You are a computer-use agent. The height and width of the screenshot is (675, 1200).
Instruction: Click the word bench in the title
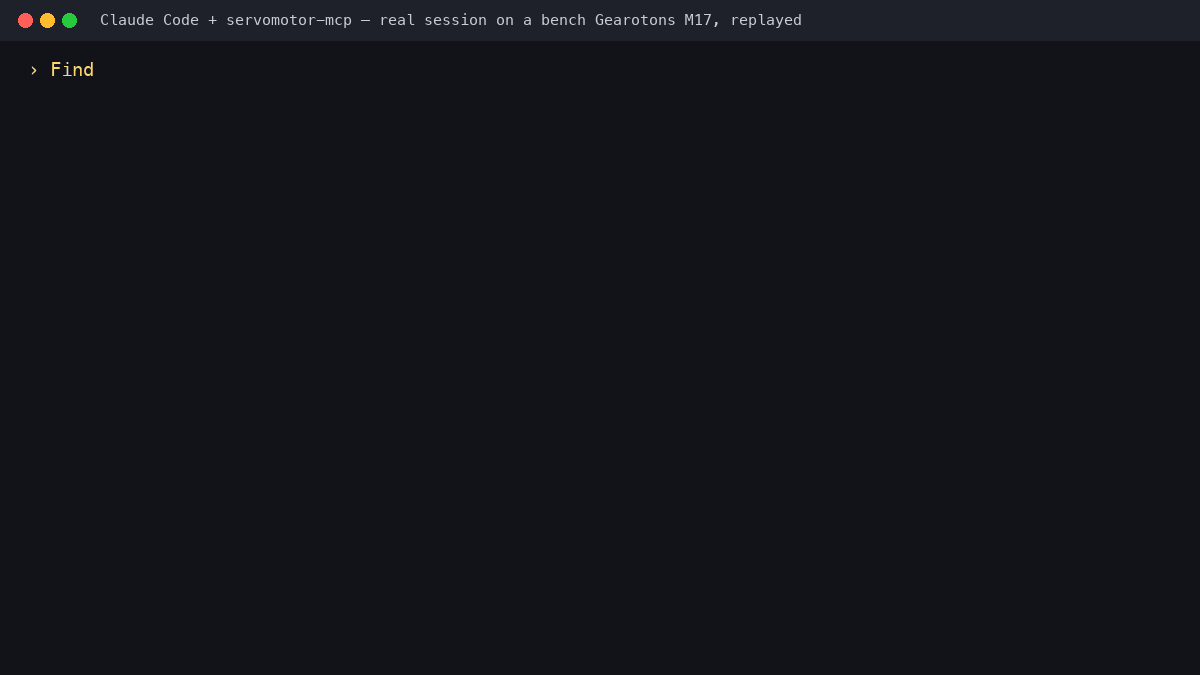(563, 20)
